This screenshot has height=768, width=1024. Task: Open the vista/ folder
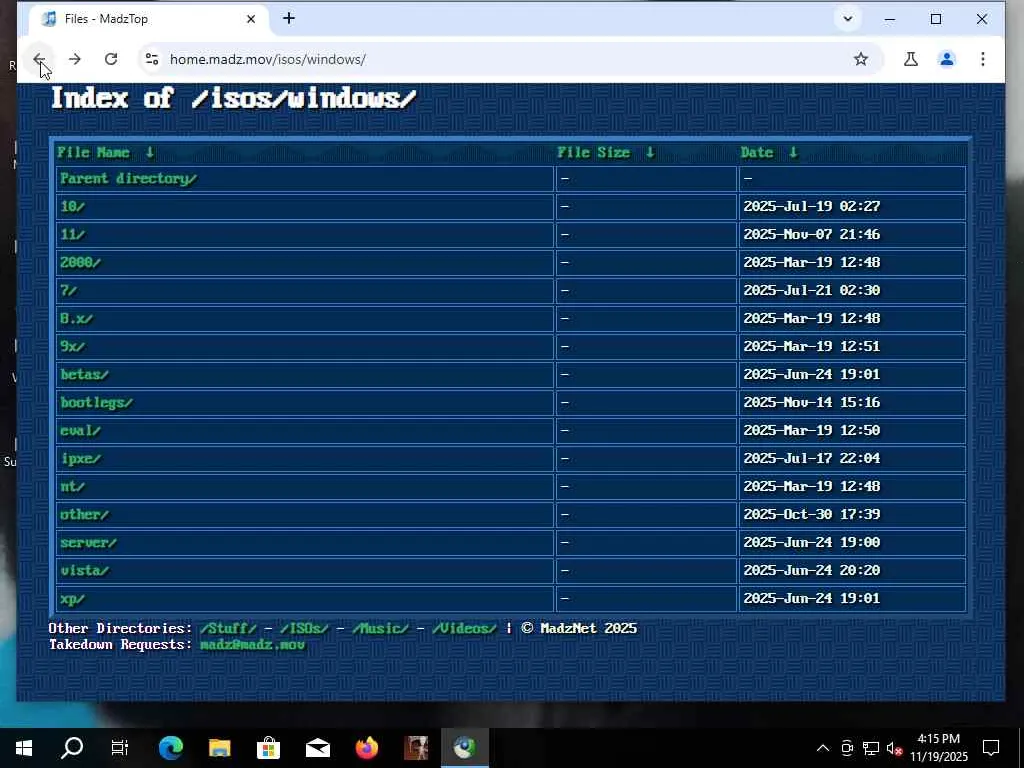pyautogui.click(x=84, y=571)
